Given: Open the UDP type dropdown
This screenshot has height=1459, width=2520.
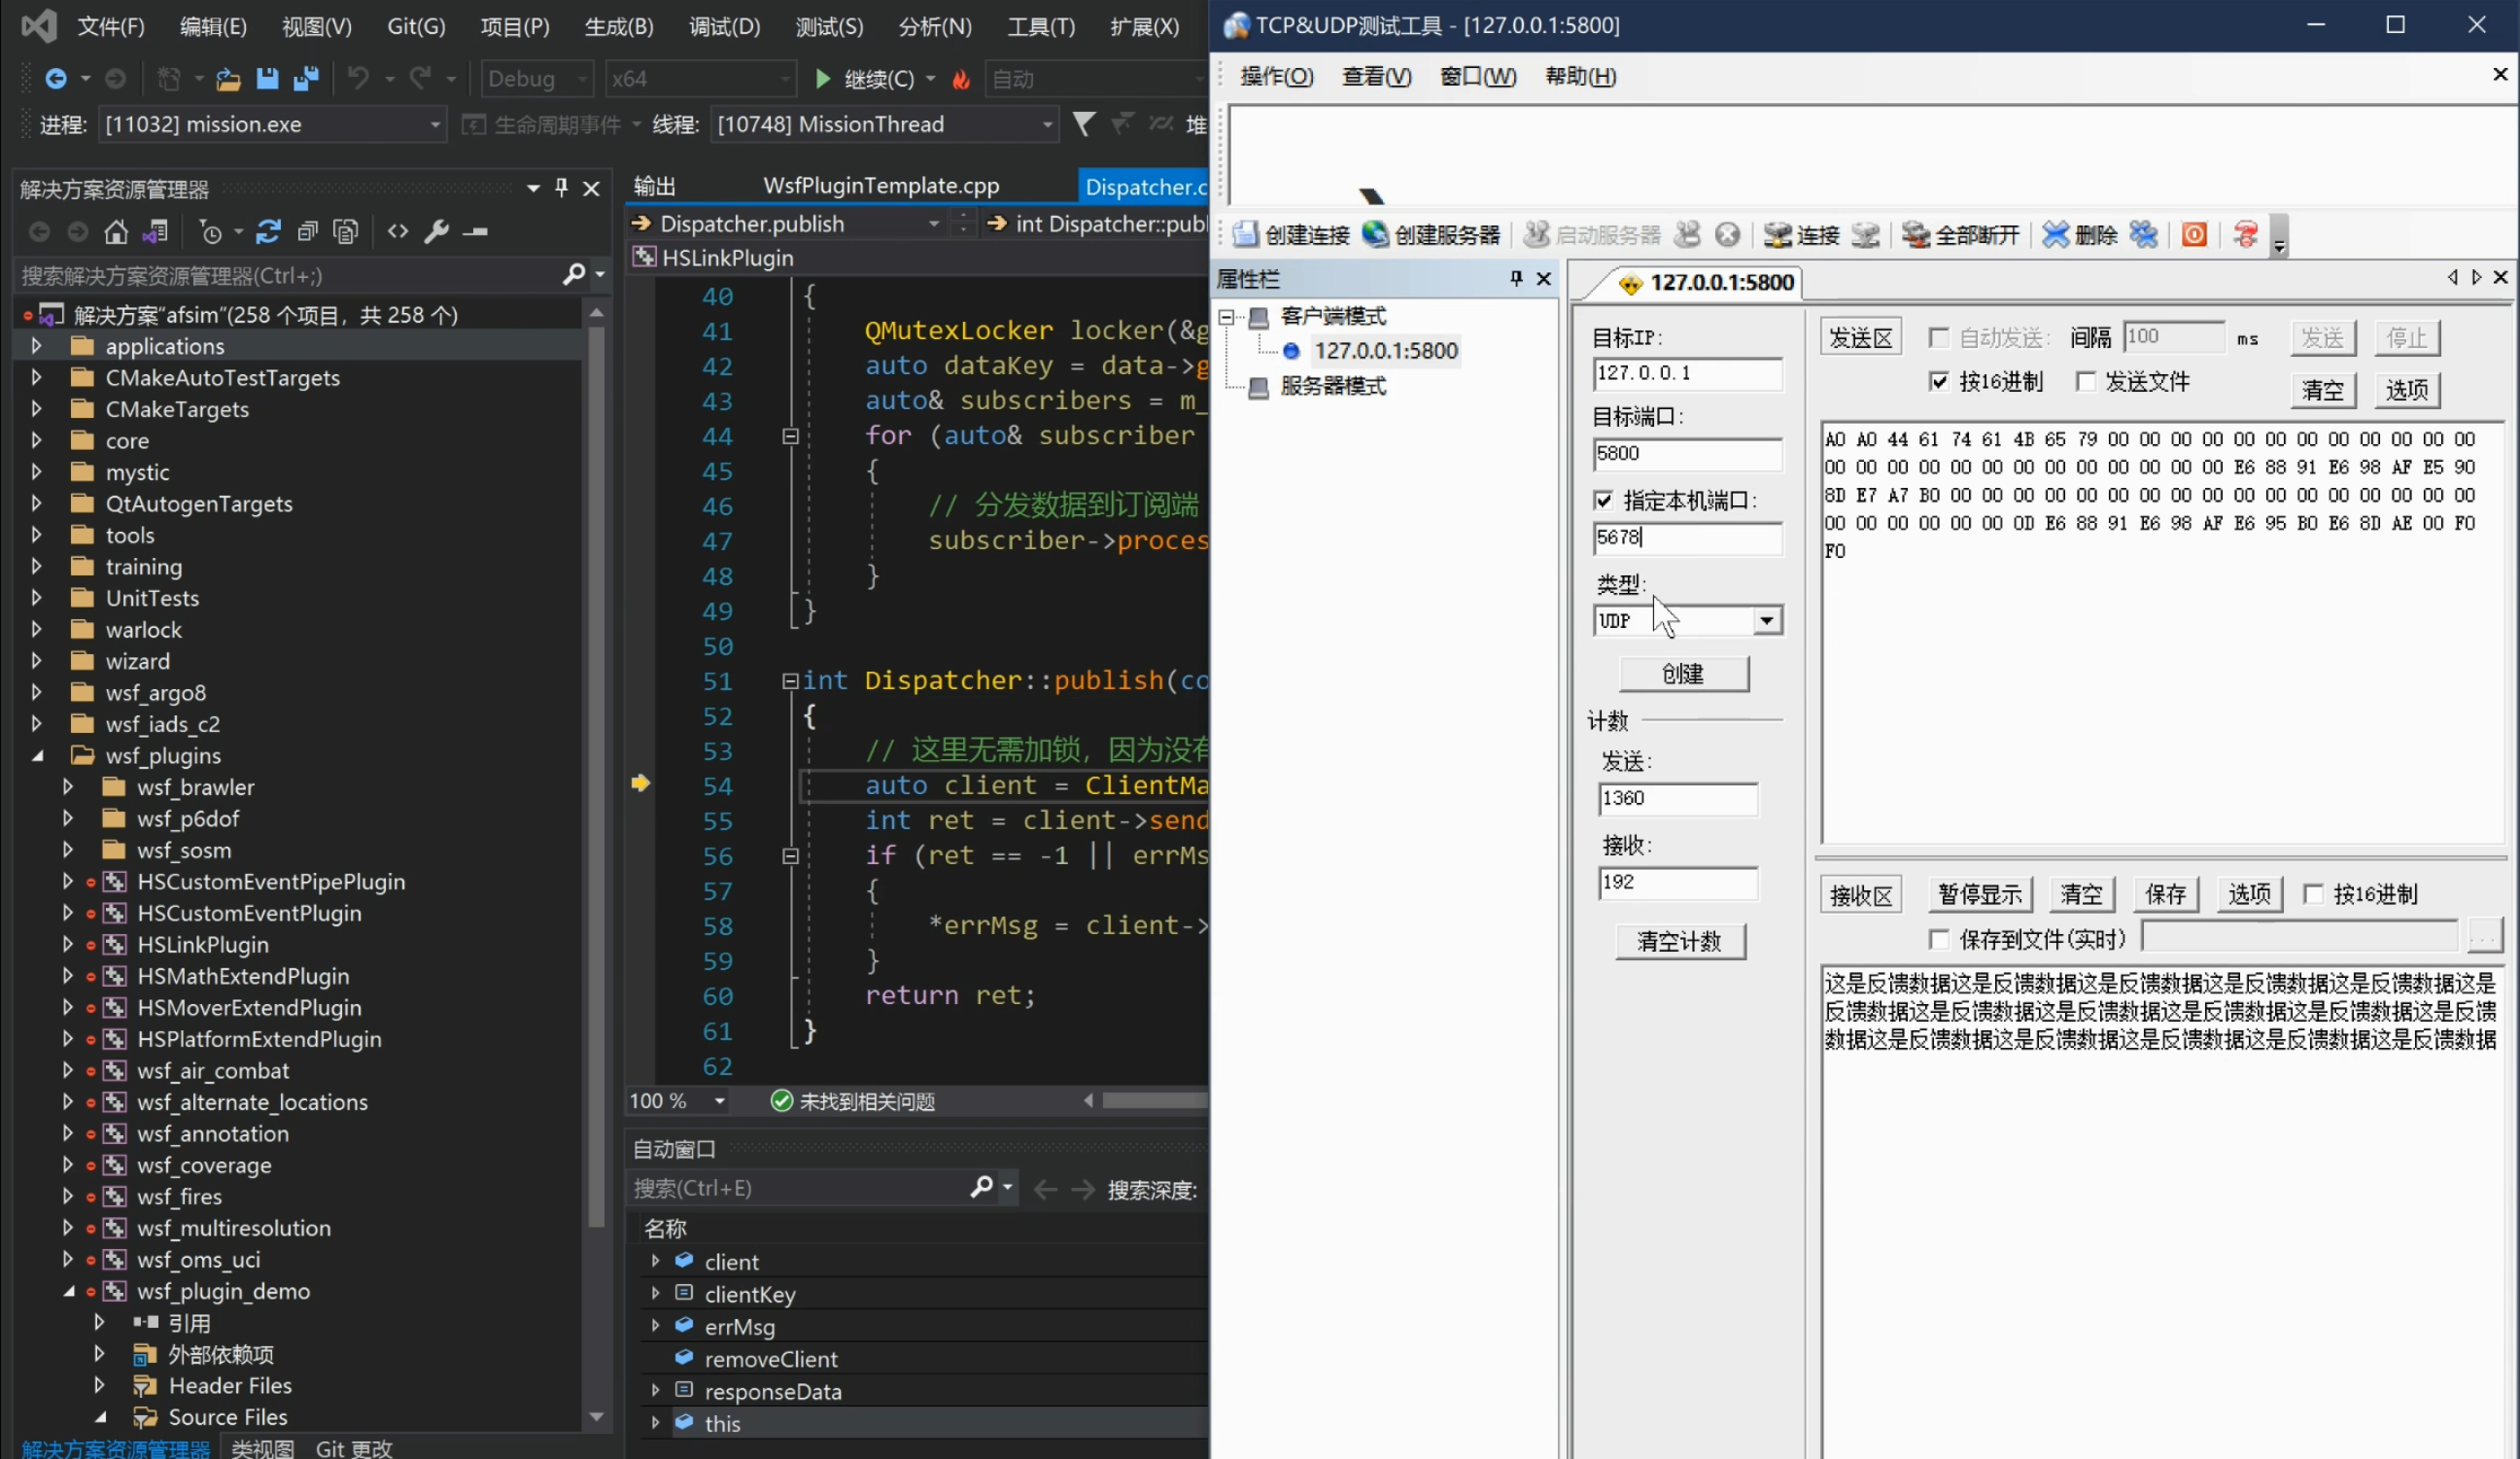Looking at the screenshot, I should (1768, 620).
